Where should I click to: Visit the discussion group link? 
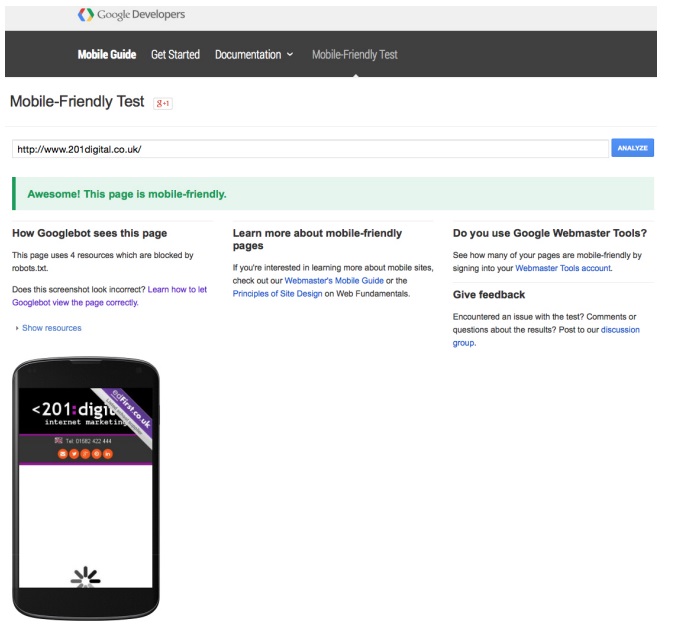pyautogui.click(x=546, y=336)
